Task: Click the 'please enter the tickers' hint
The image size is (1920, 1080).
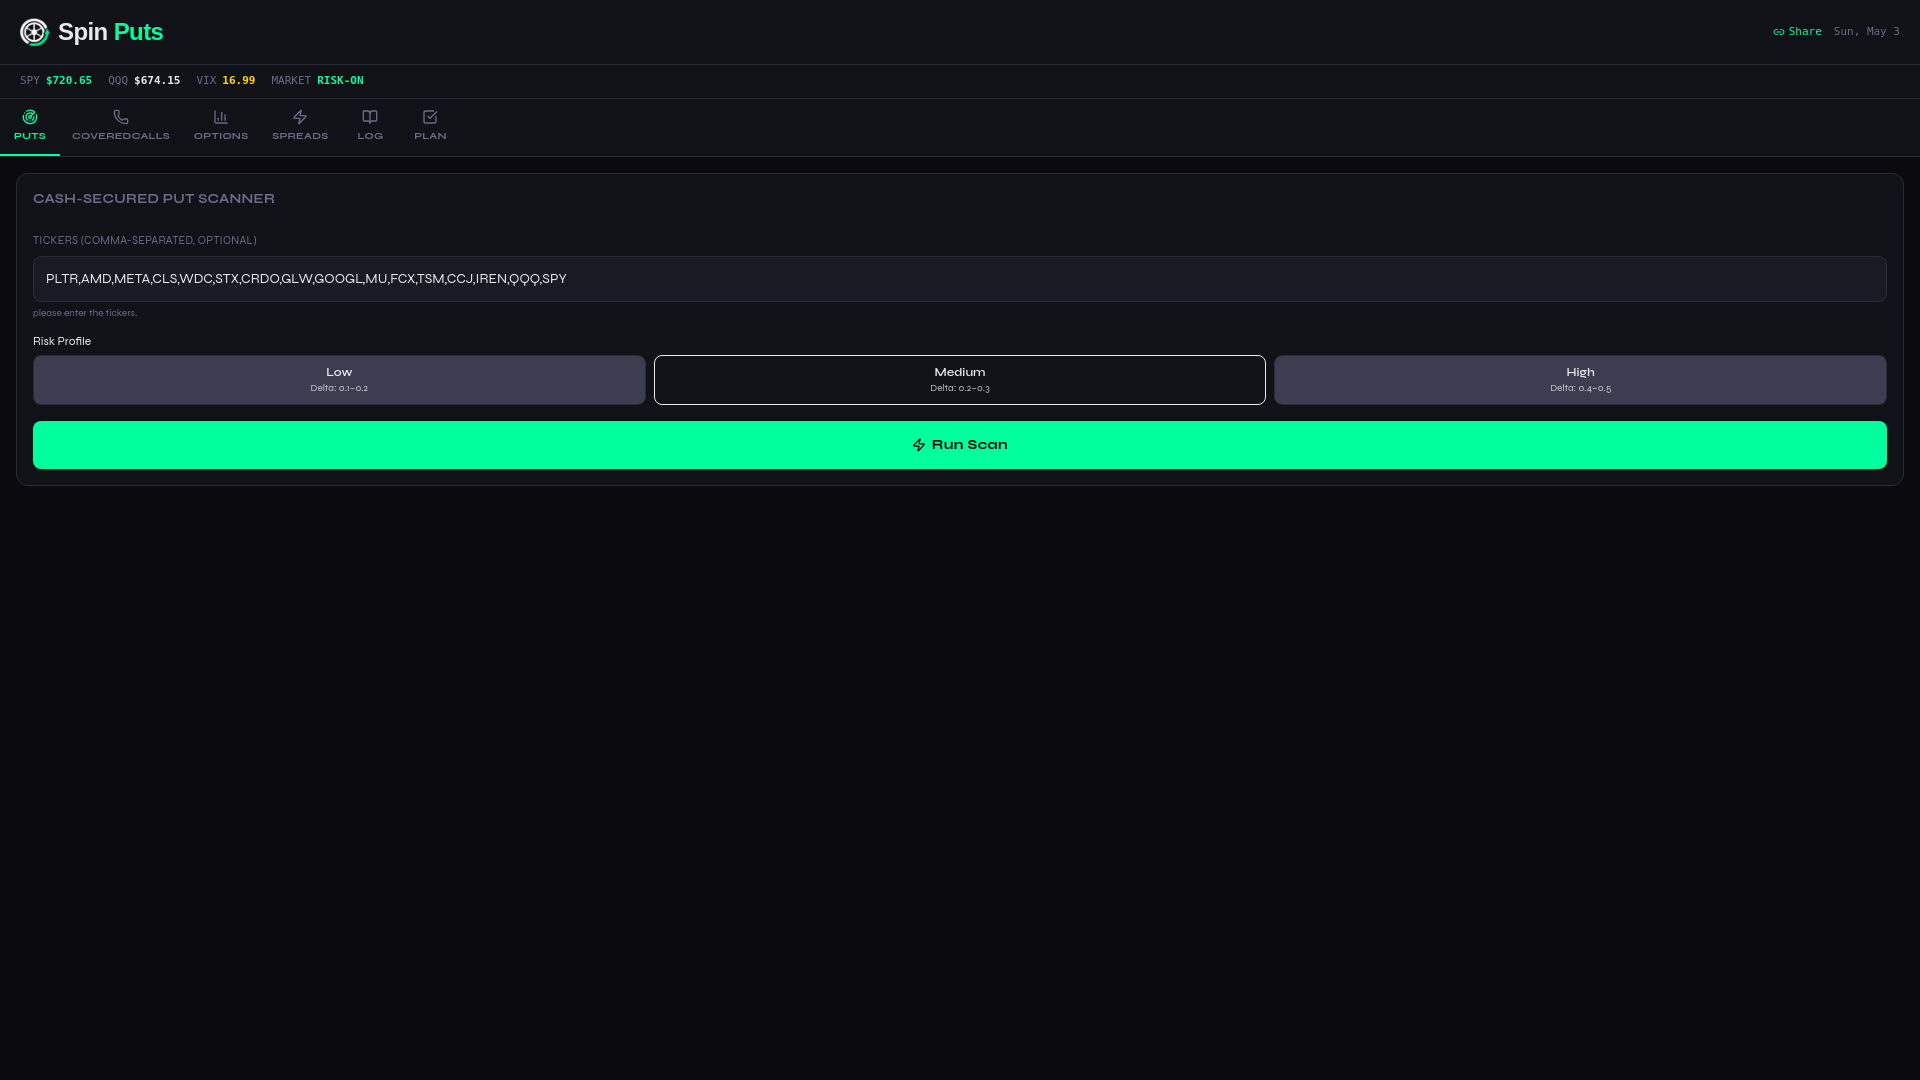Action: (x=85, y=313)
